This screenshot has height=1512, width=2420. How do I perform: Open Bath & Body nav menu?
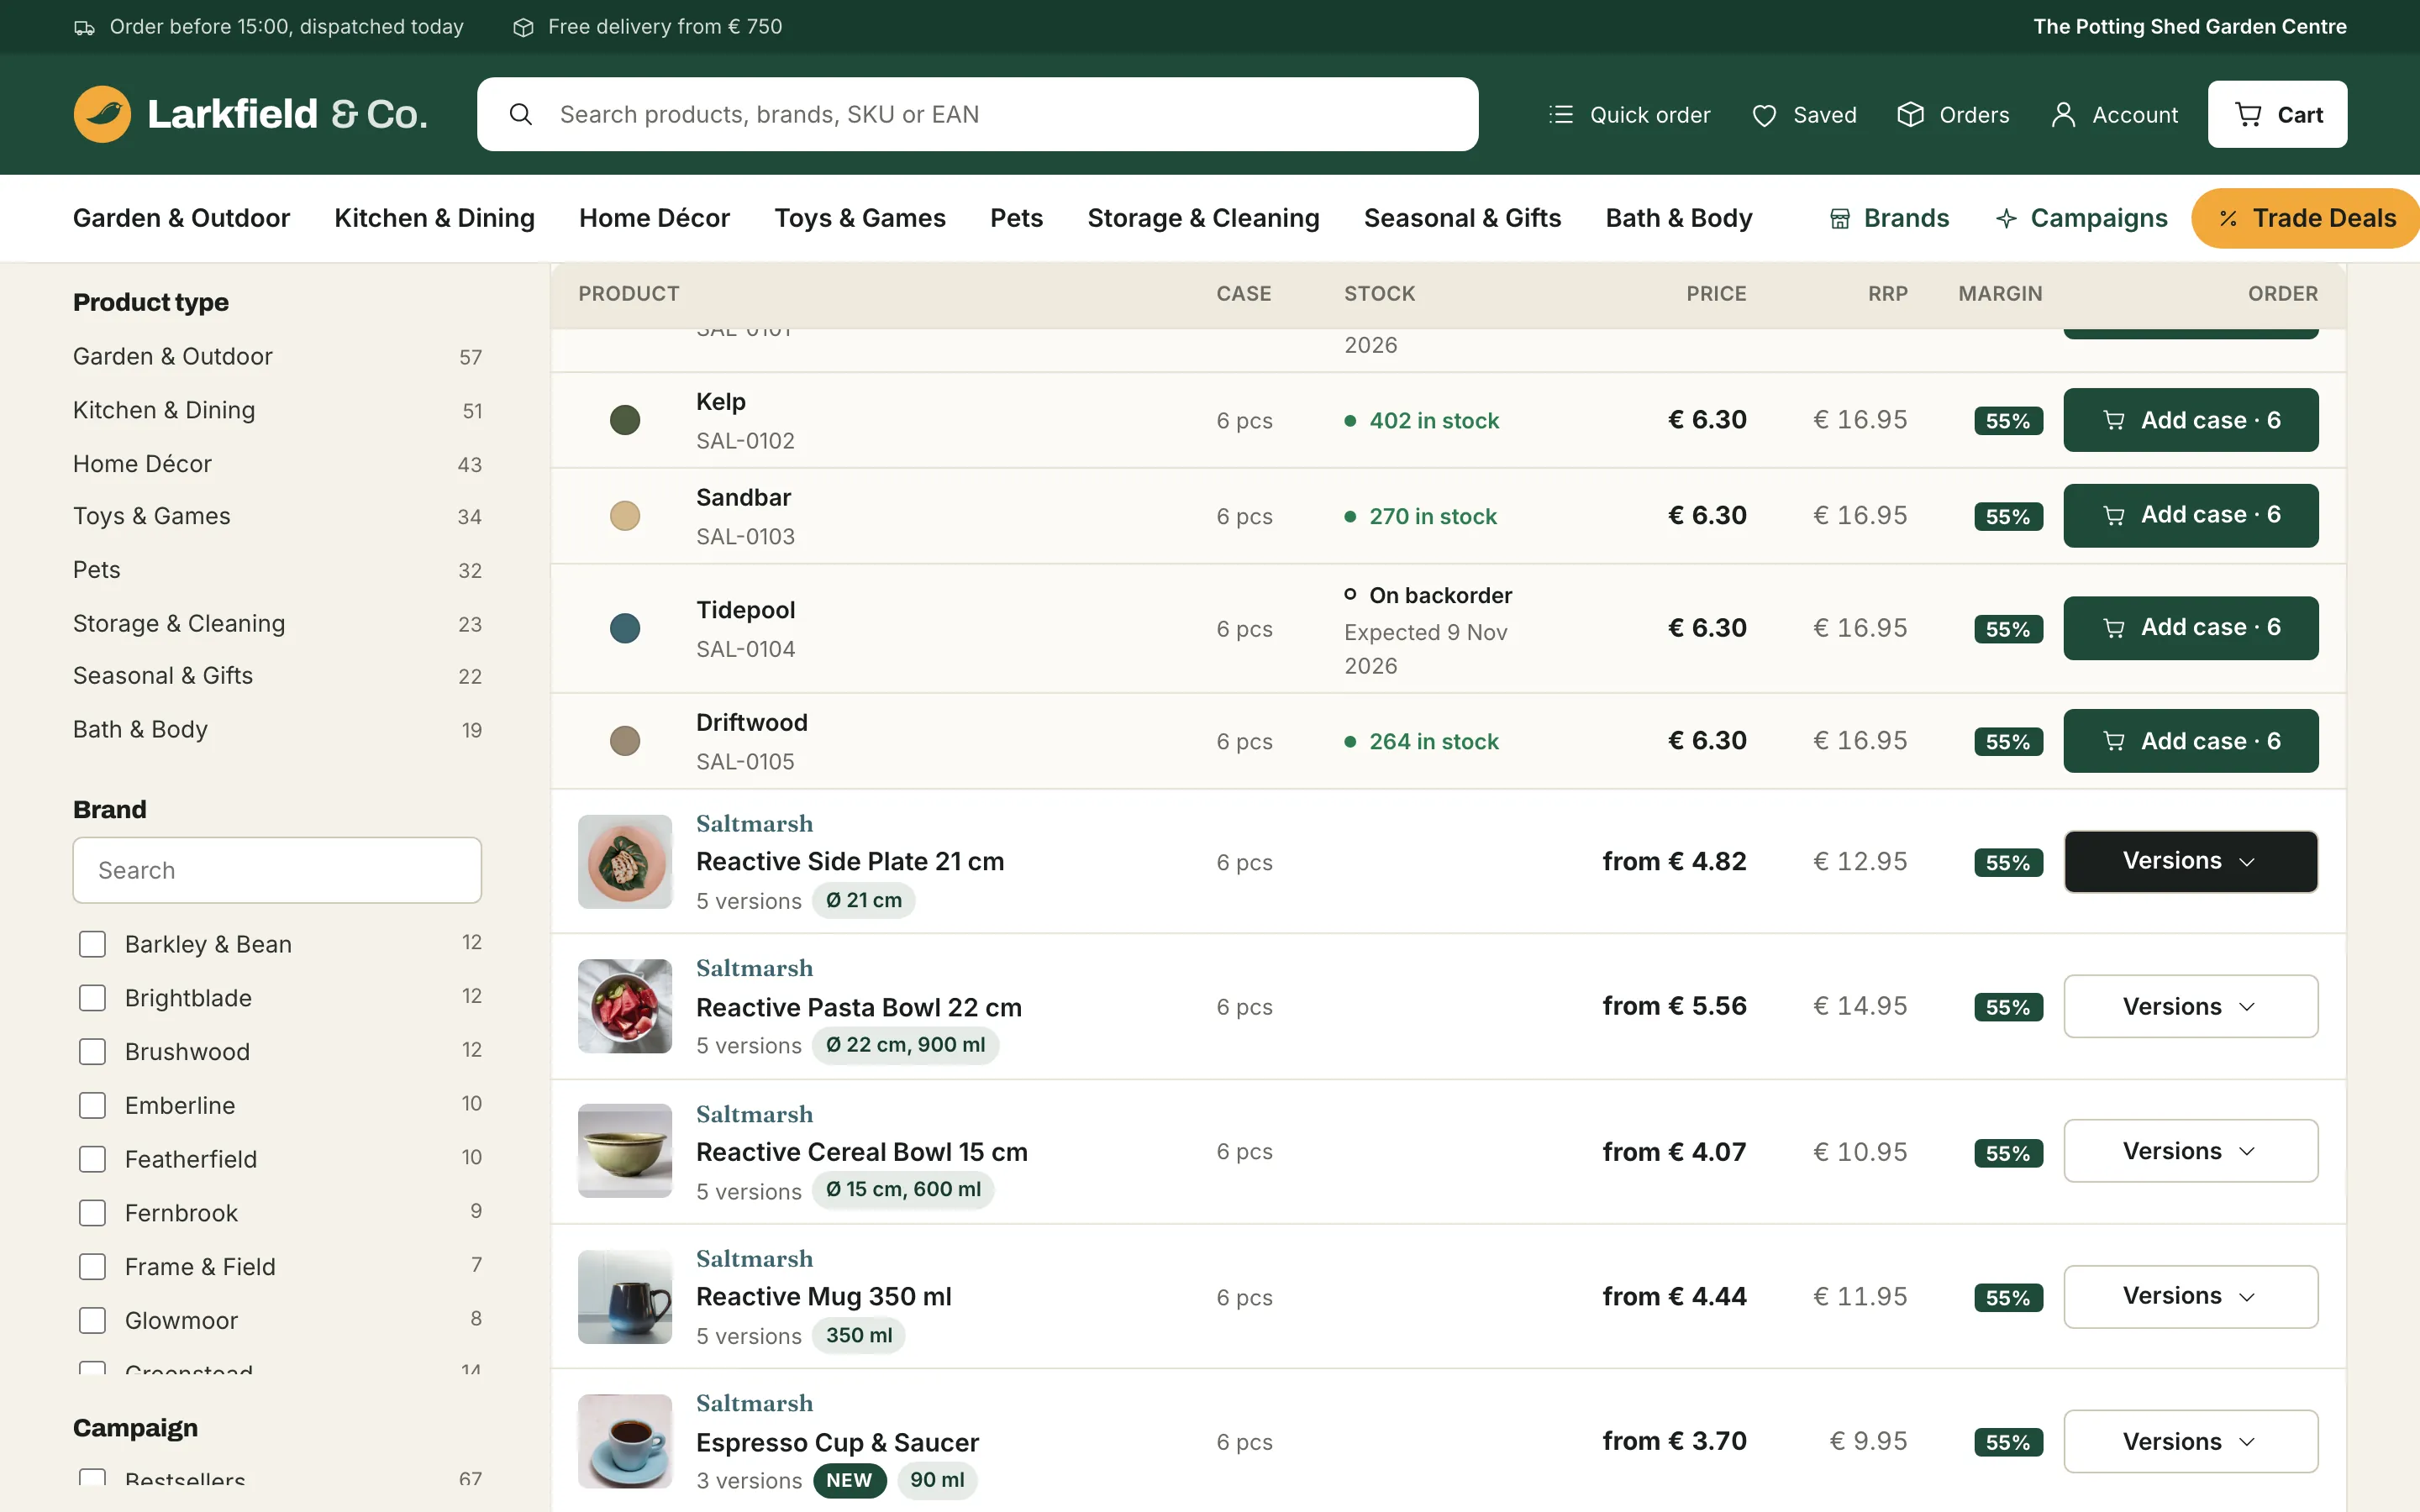coord(1679,218)
